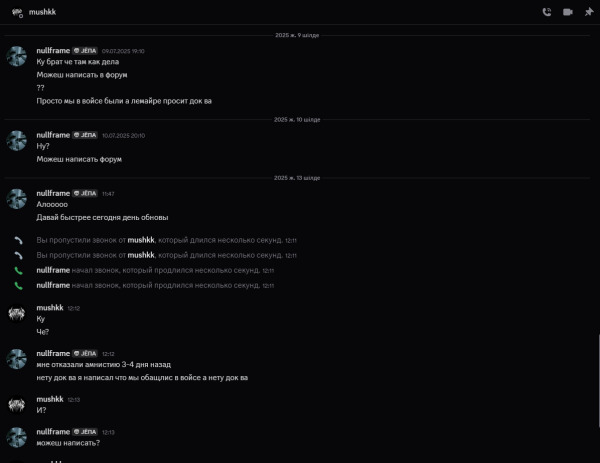The height and width of the screenshot is (463, 600).
Task: Click first missed call phone icon
Action: [x=18, y=240]
